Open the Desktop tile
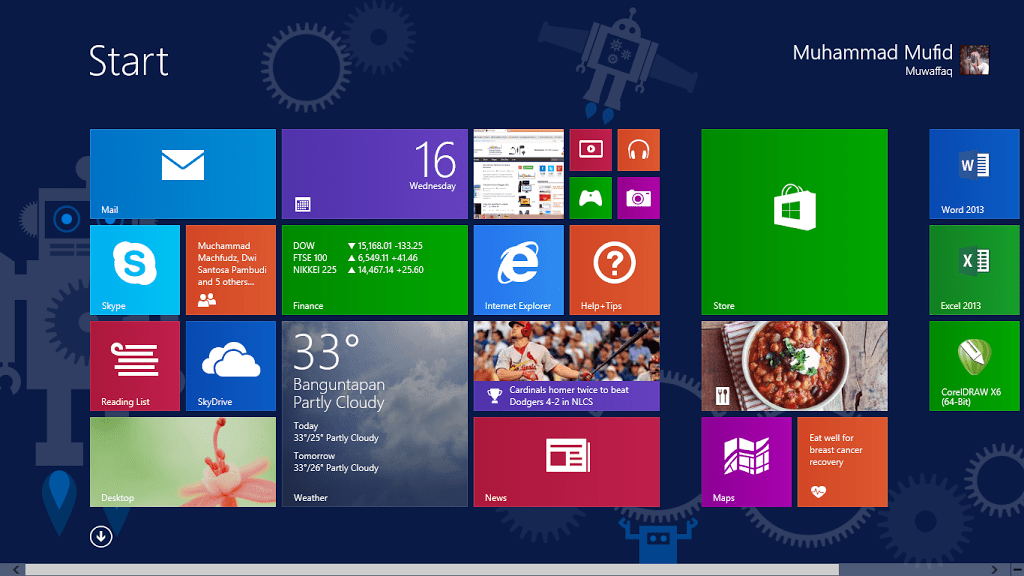The height and width of the screenshot is (576, 1024). point(183,462)
